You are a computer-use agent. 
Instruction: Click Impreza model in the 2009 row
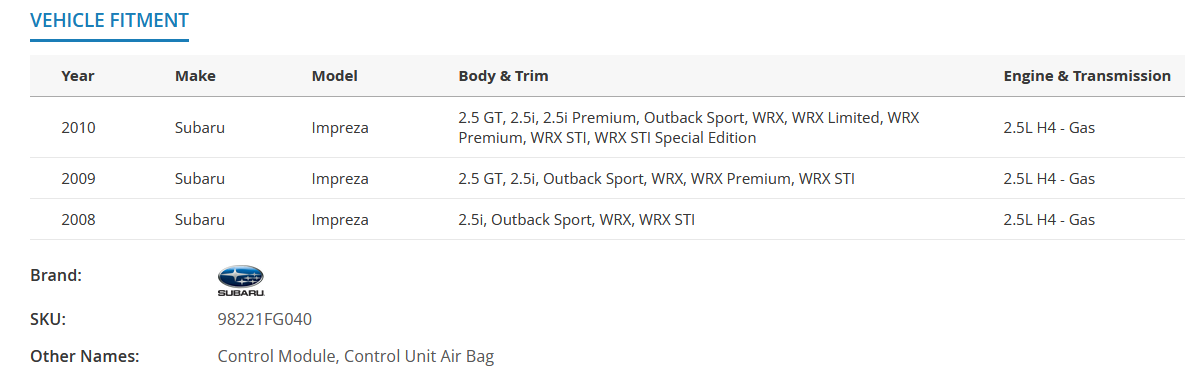coord(340,179)
